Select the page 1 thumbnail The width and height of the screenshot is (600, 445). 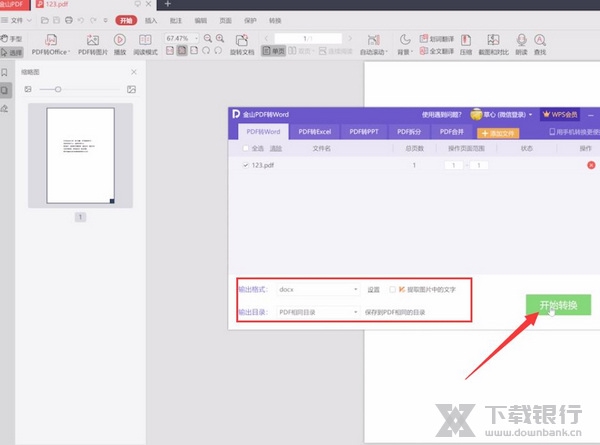[80, 155]
